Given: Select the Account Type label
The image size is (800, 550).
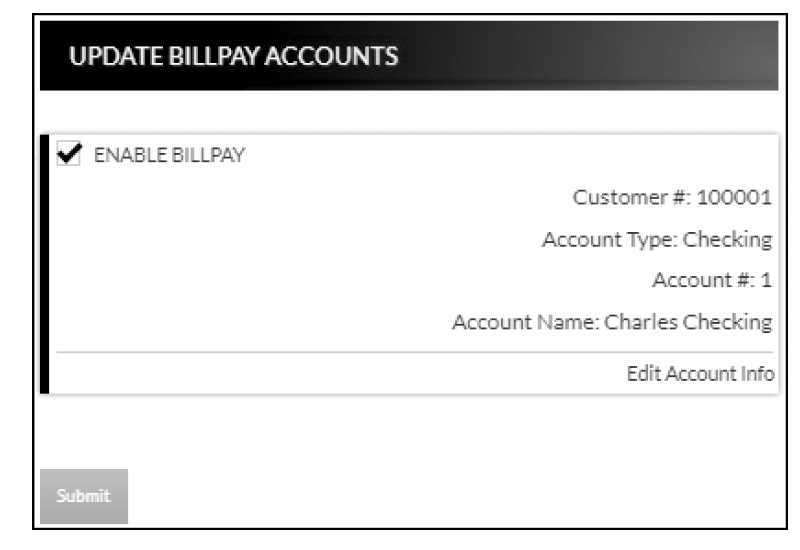Looking at the screenshot, I should [x=608, y=239].
